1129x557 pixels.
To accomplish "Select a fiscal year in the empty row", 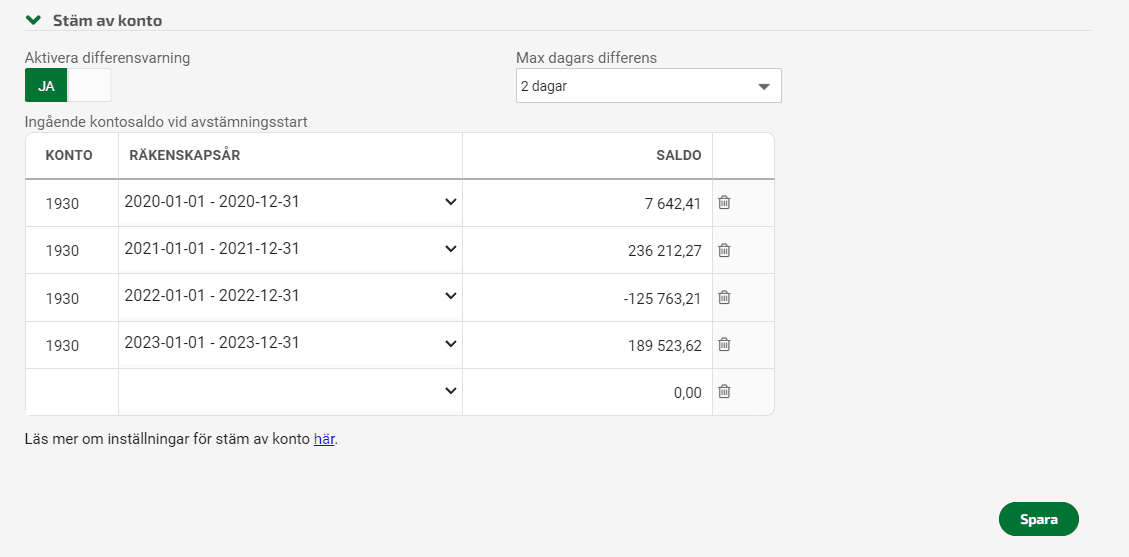I will [290, 391].
